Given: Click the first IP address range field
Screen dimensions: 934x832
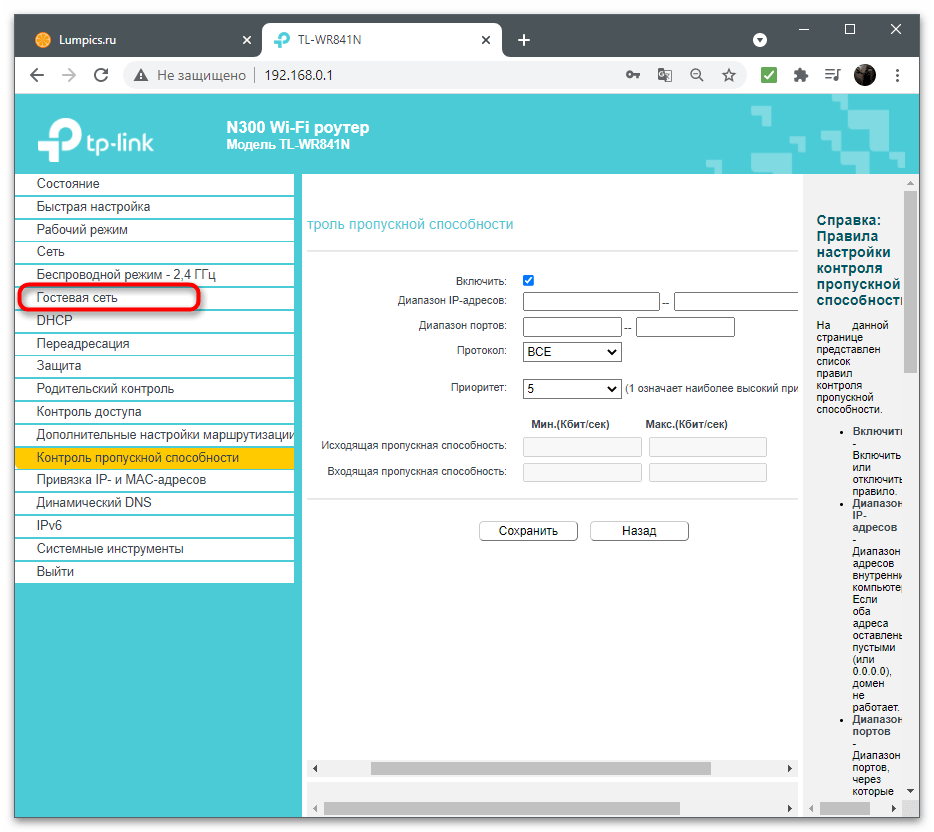Looking at the screenshot, I should (x=591, y=301).
